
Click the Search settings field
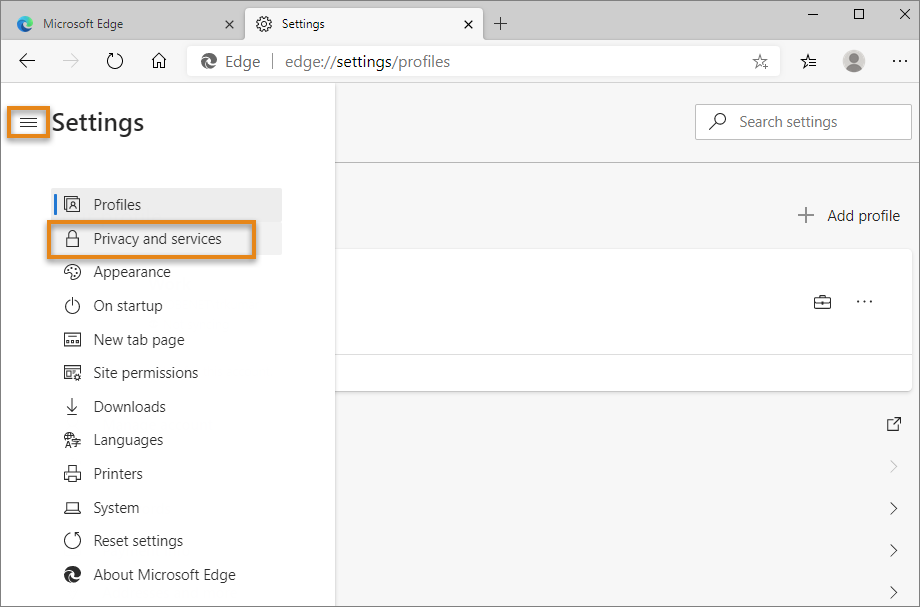point(803,122)
